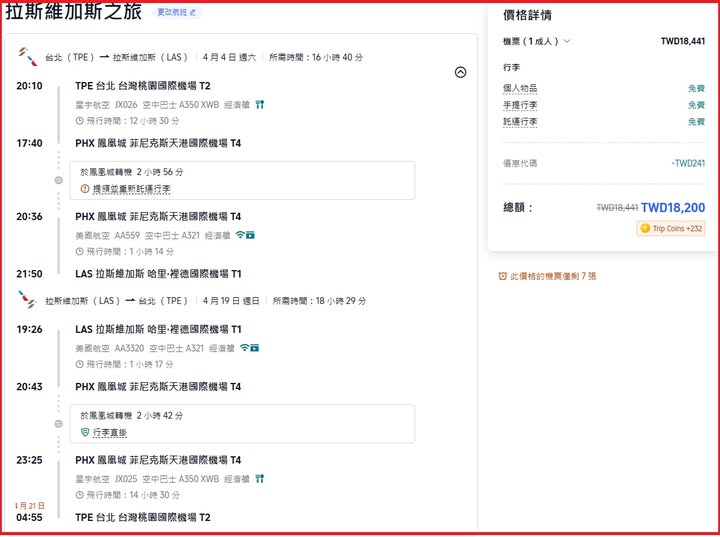Image resolution: width=720 pixels, height=537 pixels.
Task: Click the 更改航班 change flight link
Action: (x=178, y=12)
